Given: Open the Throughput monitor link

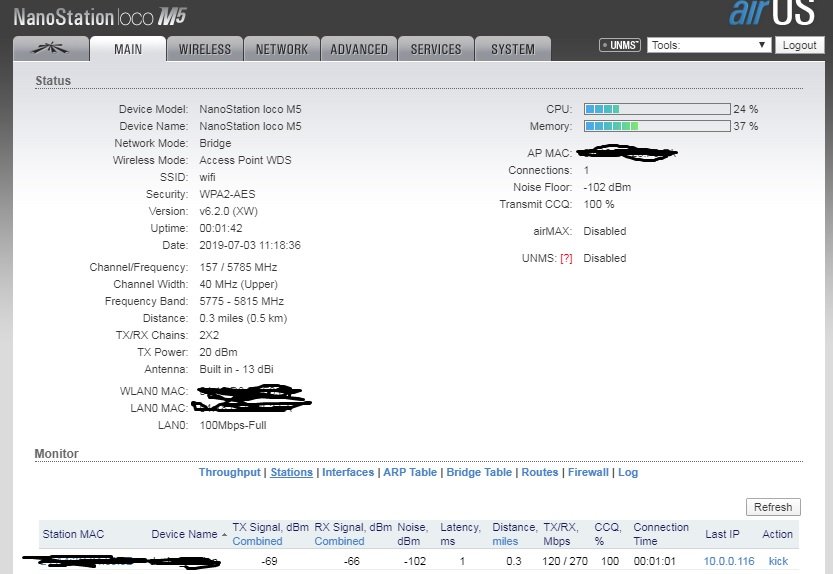Looking at the screenshot, I should [230, 472].
